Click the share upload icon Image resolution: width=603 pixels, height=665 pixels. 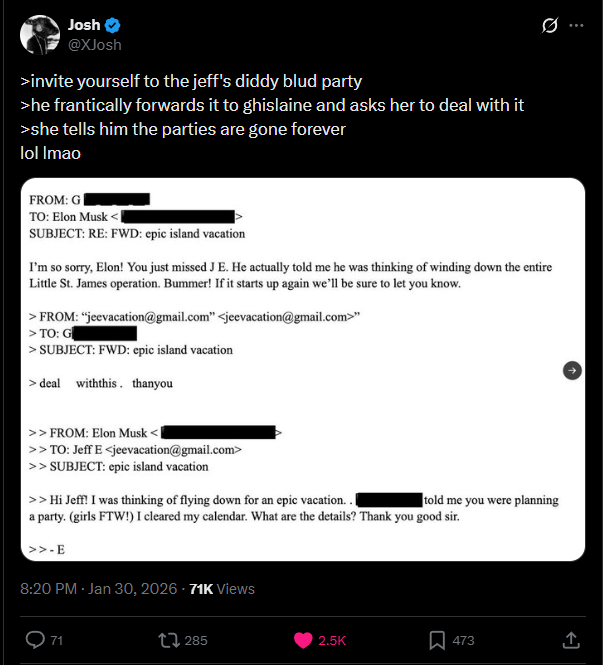571,639
